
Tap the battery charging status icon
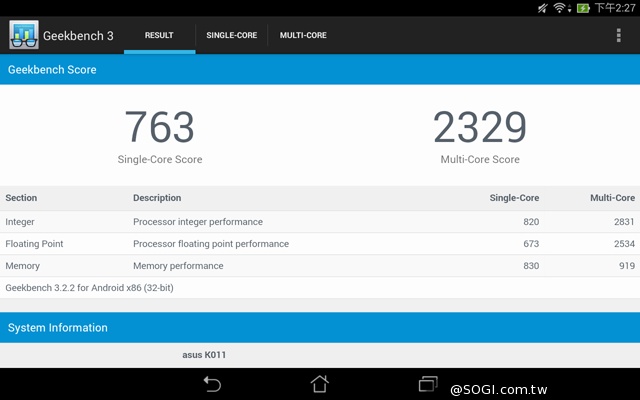[x=583, y=8]
